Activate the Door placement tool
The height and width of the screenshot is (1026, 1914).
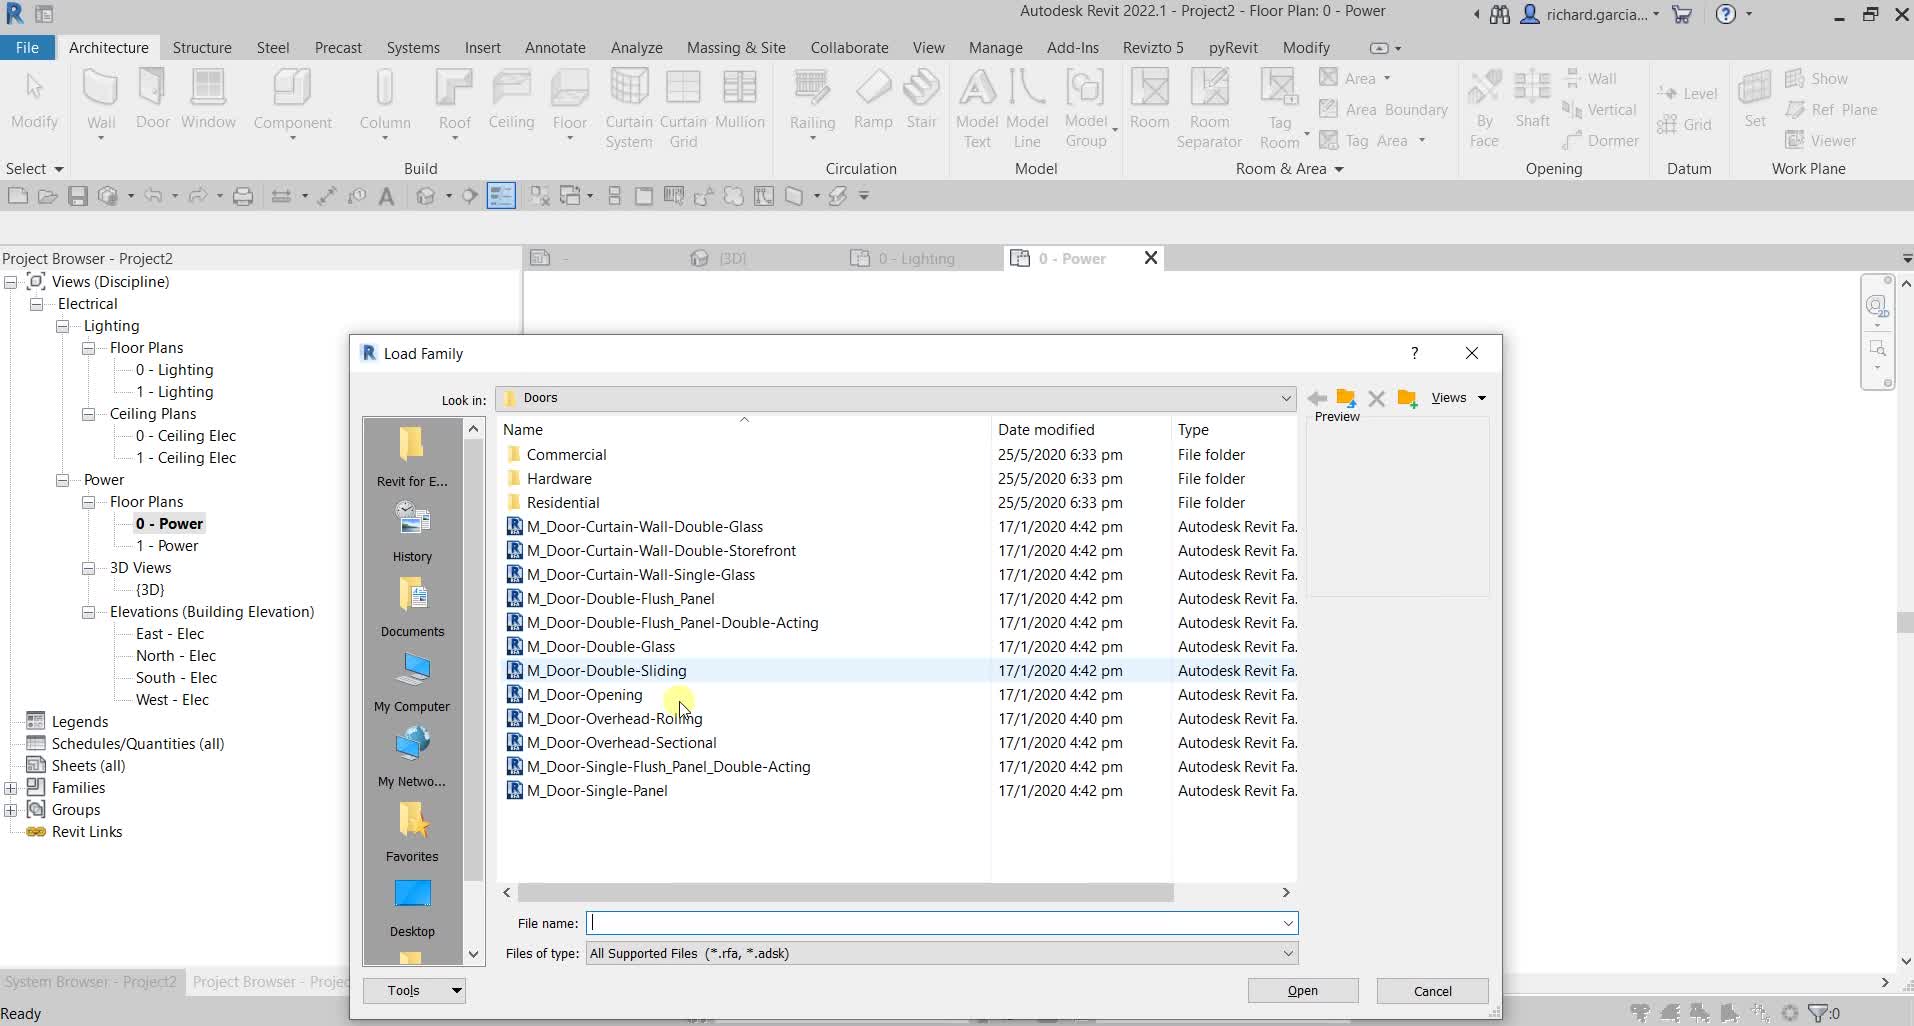tap(151, 100)
